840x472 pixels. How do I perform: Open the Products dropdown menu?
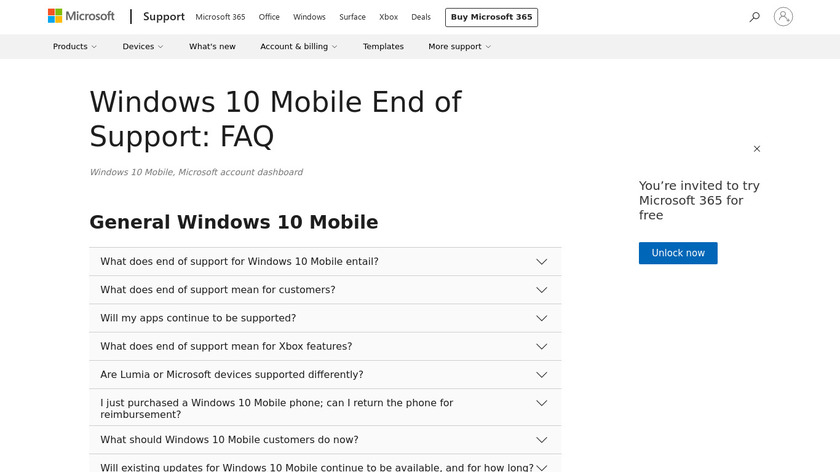pyautogui.click(x=75, y=47)
